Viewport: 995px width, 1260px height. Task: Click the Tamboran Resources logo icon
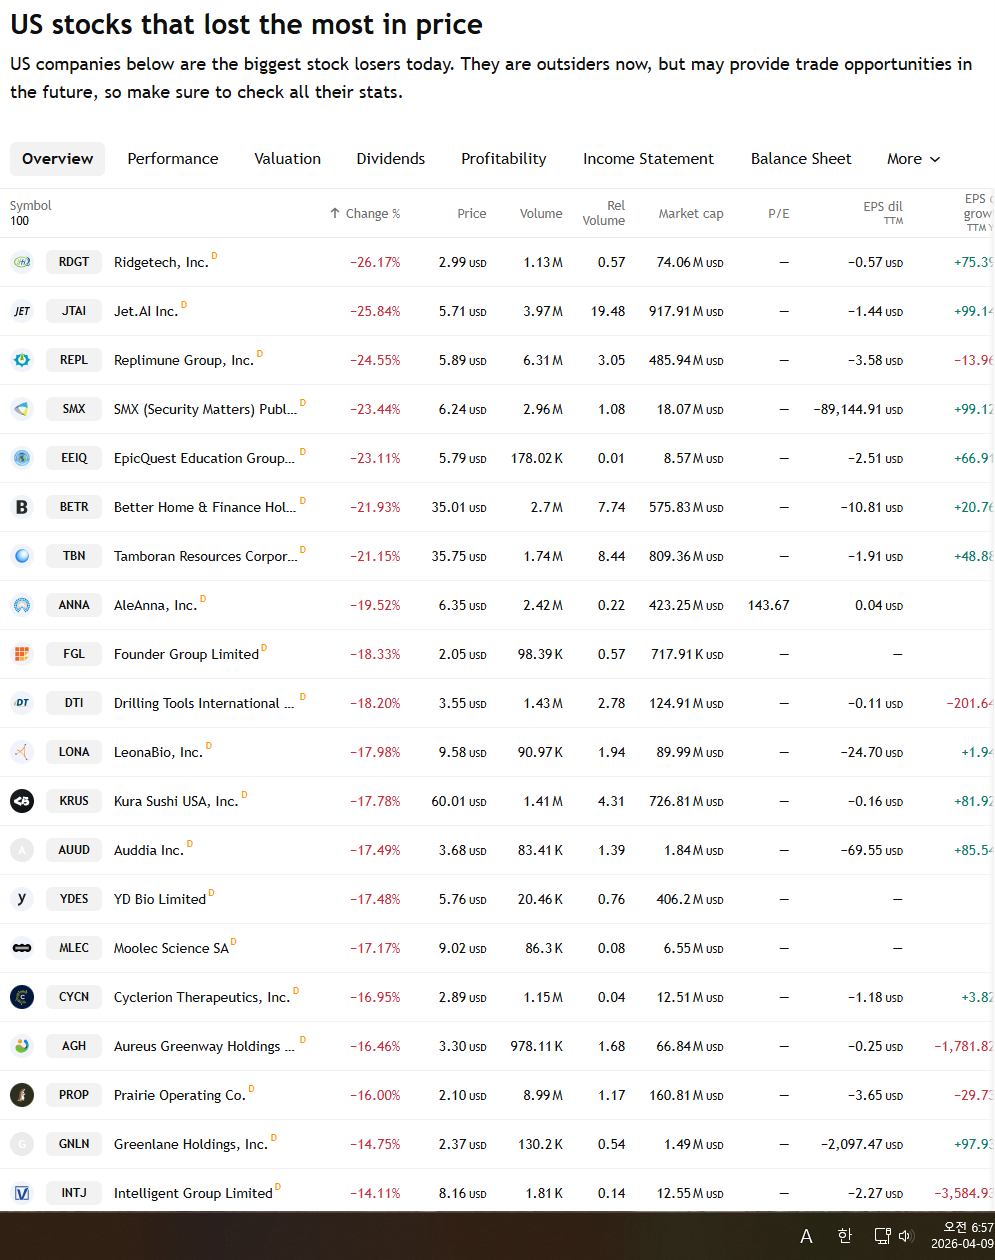(22, 556)
